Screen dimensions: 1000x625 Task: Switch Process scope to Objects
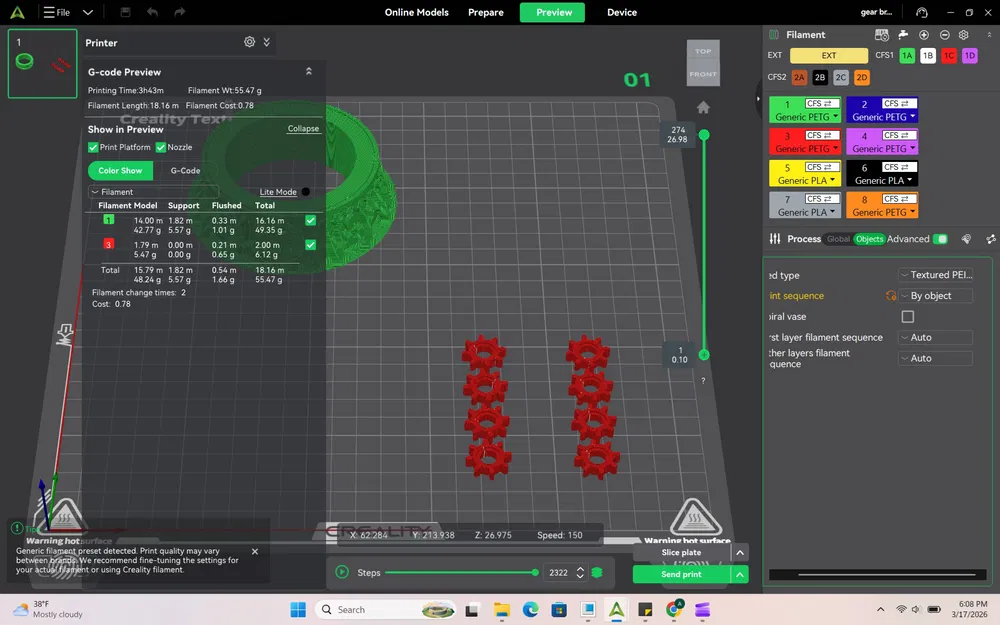tap(869, 239)
